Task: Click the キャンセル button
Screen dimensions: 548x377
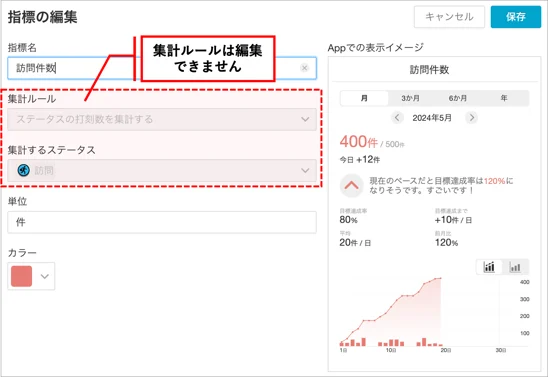Action: pos(449,16)
